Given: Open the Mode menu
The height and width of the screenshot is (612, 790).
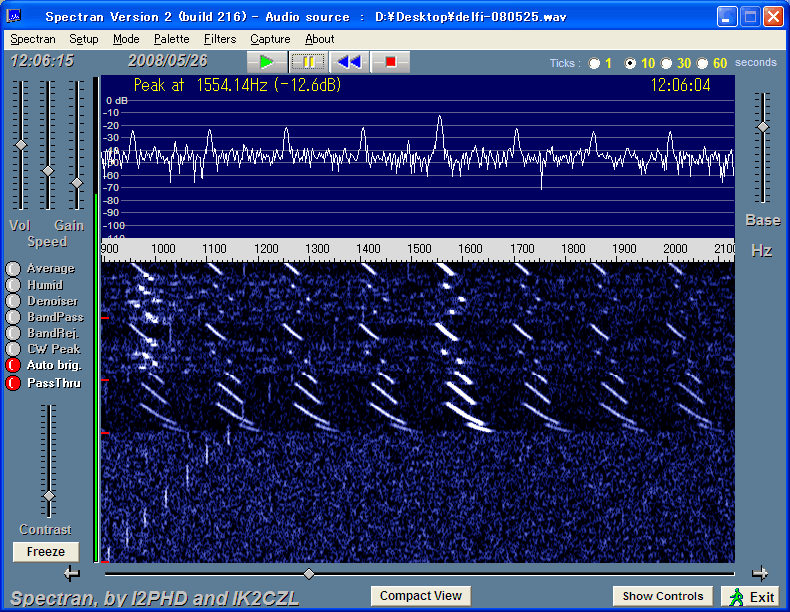Looking at the screenshot, I should (x=126, y=39).
